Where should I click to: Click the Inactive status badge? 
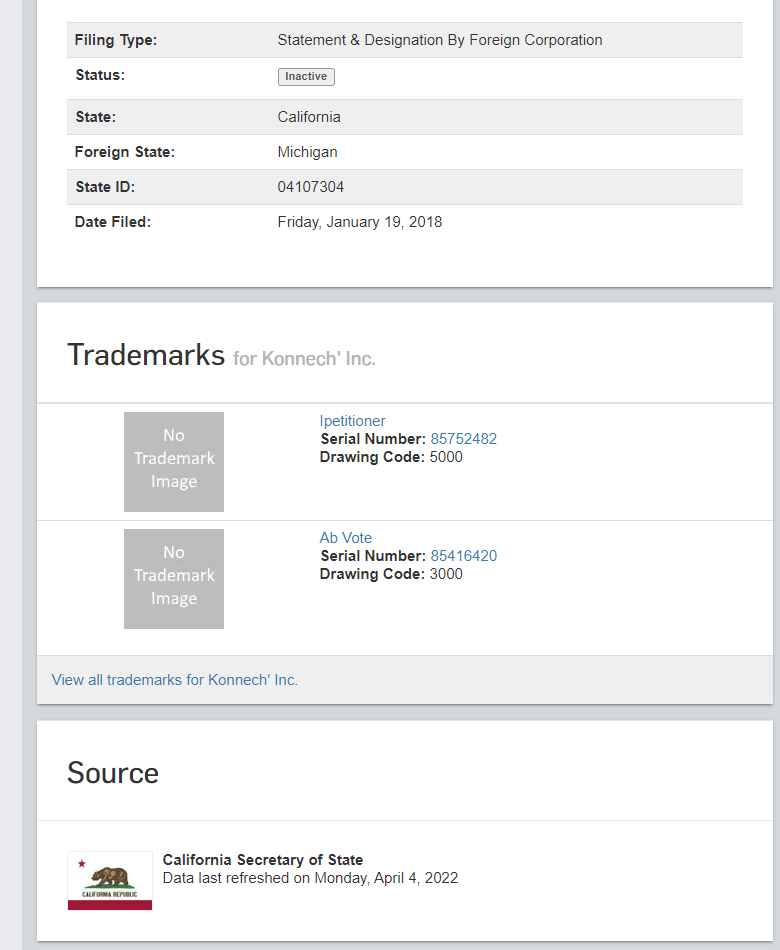[x=306, y=76]
